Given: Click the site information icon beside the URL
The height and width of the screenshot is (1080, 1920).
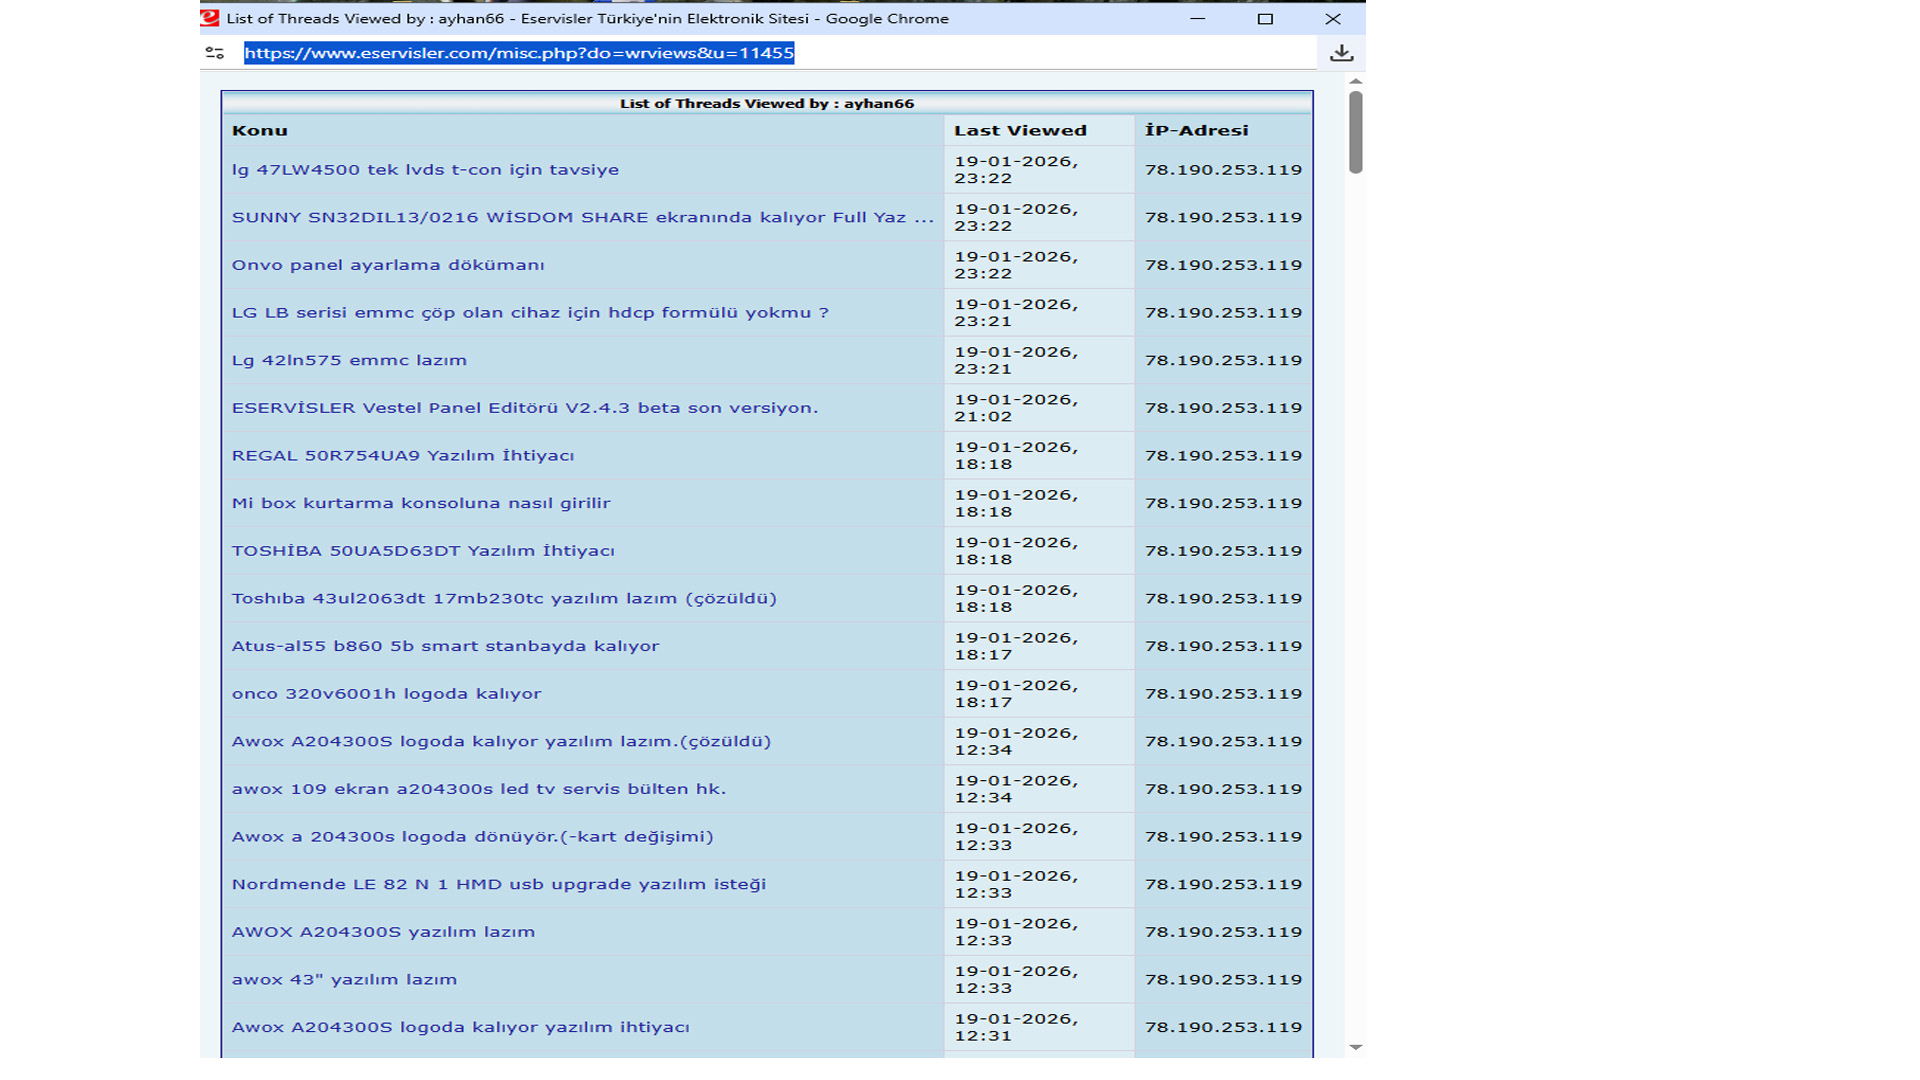Looking at the screenshot, I should click(214, 53).
